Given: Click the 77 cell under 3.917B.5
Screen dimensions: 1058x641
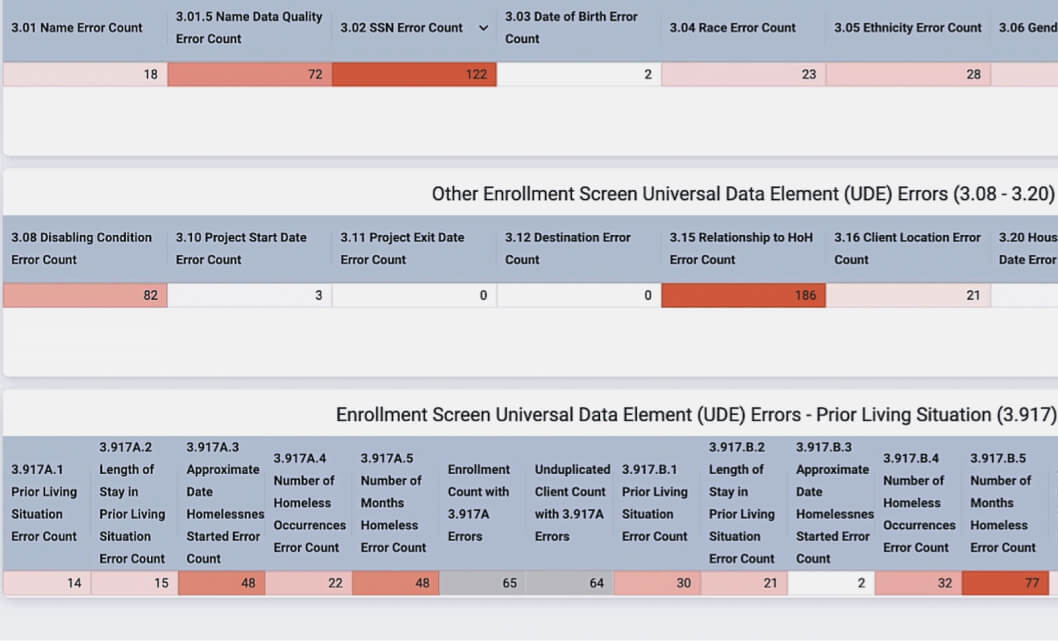Looking at the screenshot, I should (1005, 582).
